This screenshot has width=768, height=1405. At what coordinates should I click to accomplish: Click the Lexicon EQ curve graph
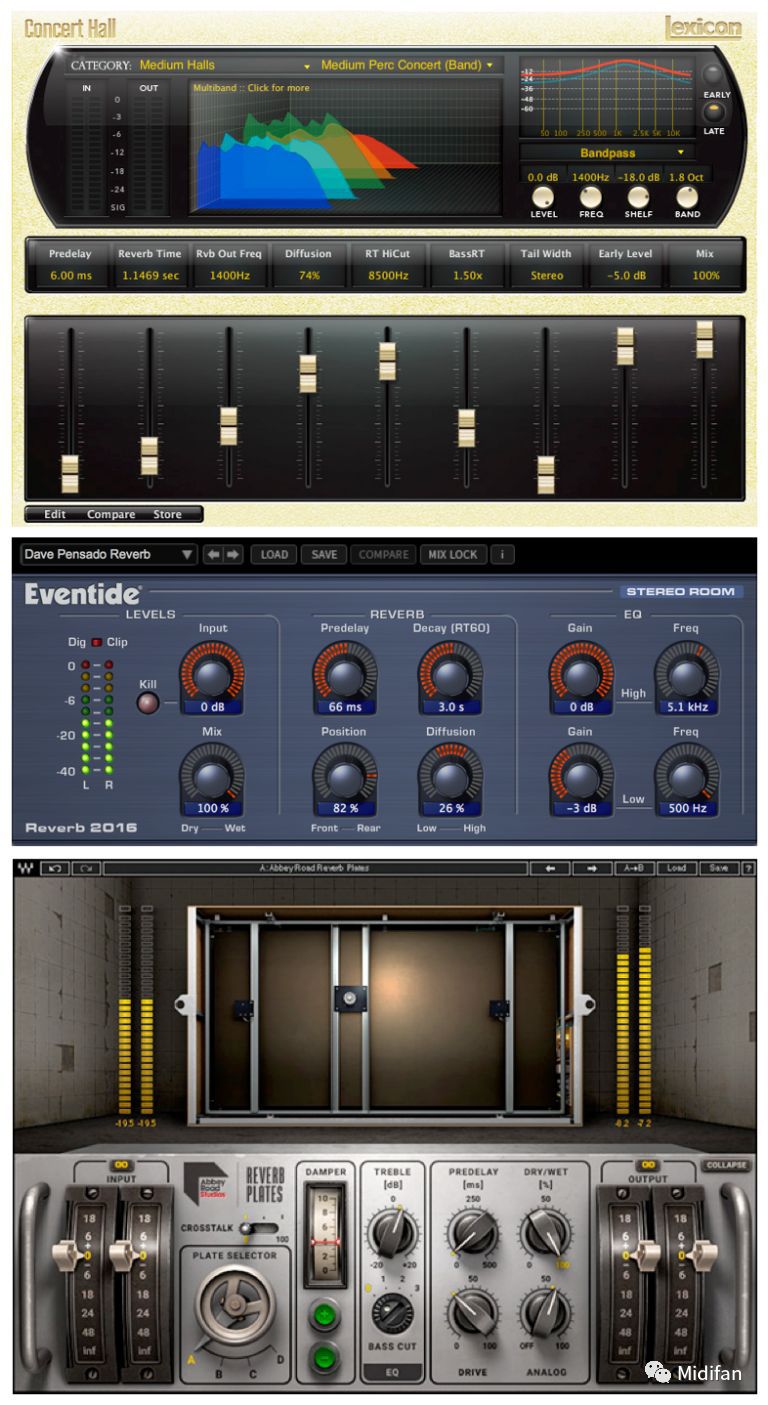pos(608,96)
